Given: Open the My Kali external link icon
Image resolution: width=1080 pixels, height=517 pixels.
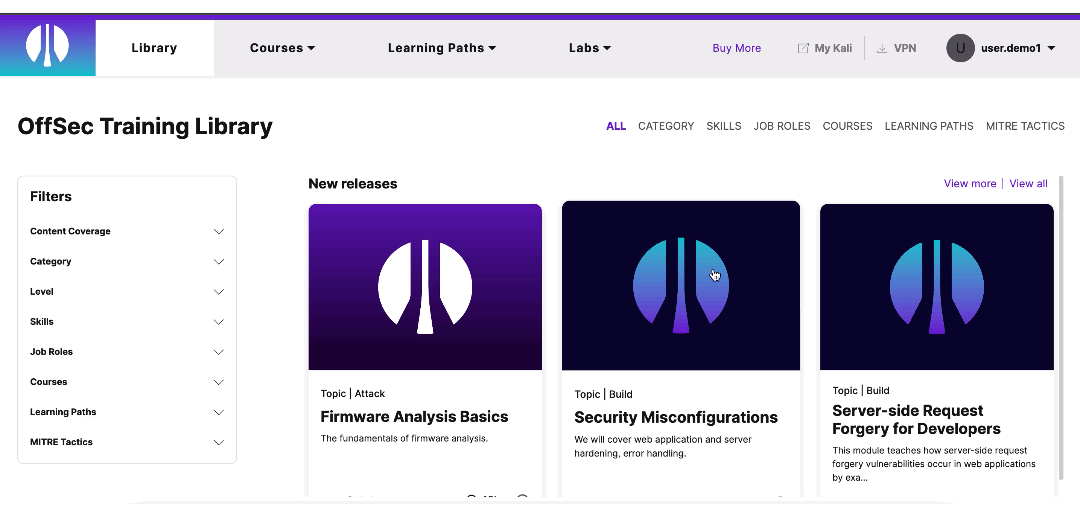Looking at the screenshot, I should point(802,48).
